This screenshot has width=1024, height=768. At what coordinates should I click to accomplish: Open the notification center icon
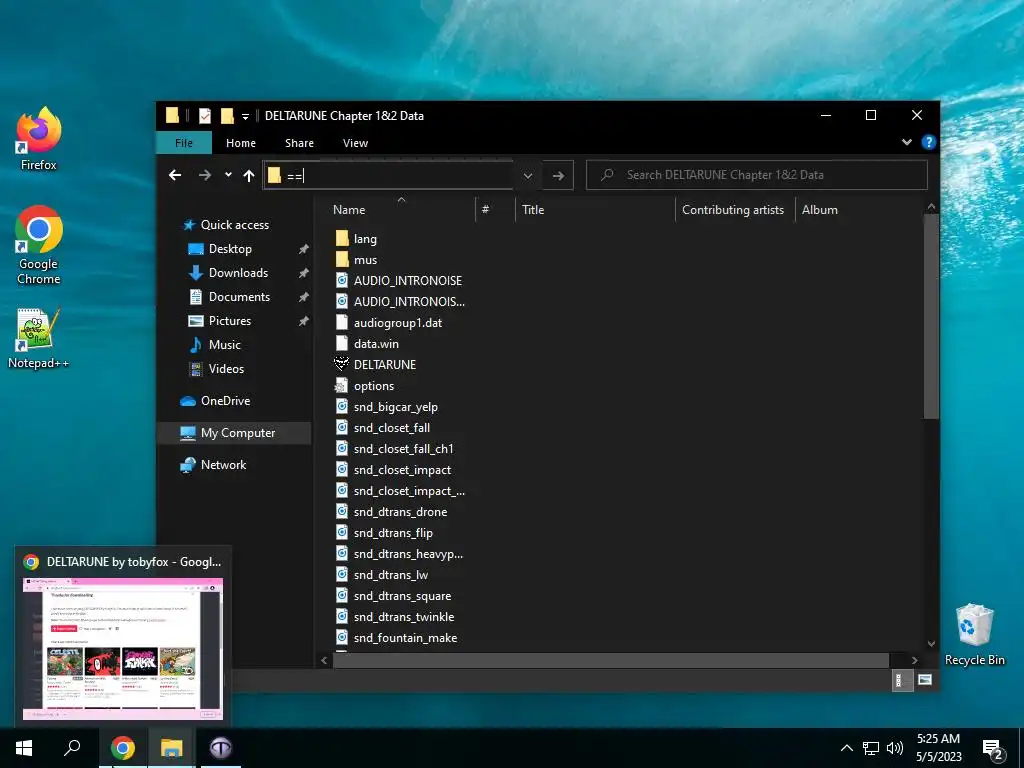pyautogui.click(x=993, y=750)
